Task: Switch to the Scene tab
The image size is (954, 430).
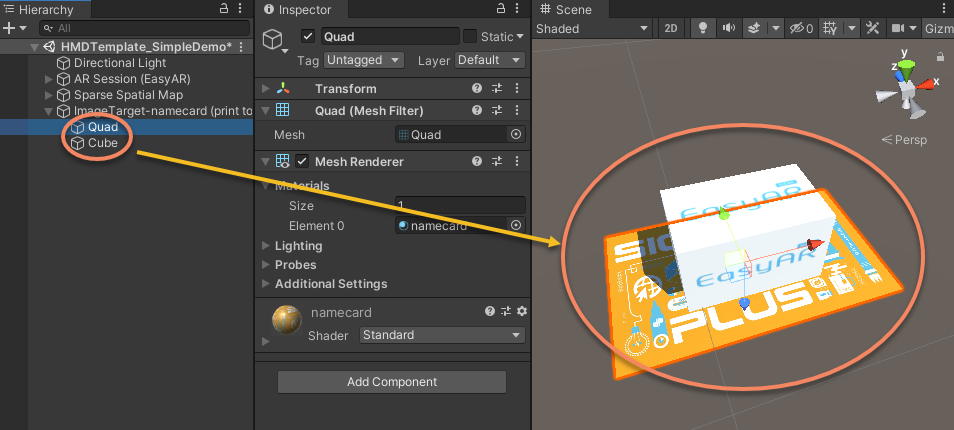Action: pyautogui.click(x=566, y=9)
